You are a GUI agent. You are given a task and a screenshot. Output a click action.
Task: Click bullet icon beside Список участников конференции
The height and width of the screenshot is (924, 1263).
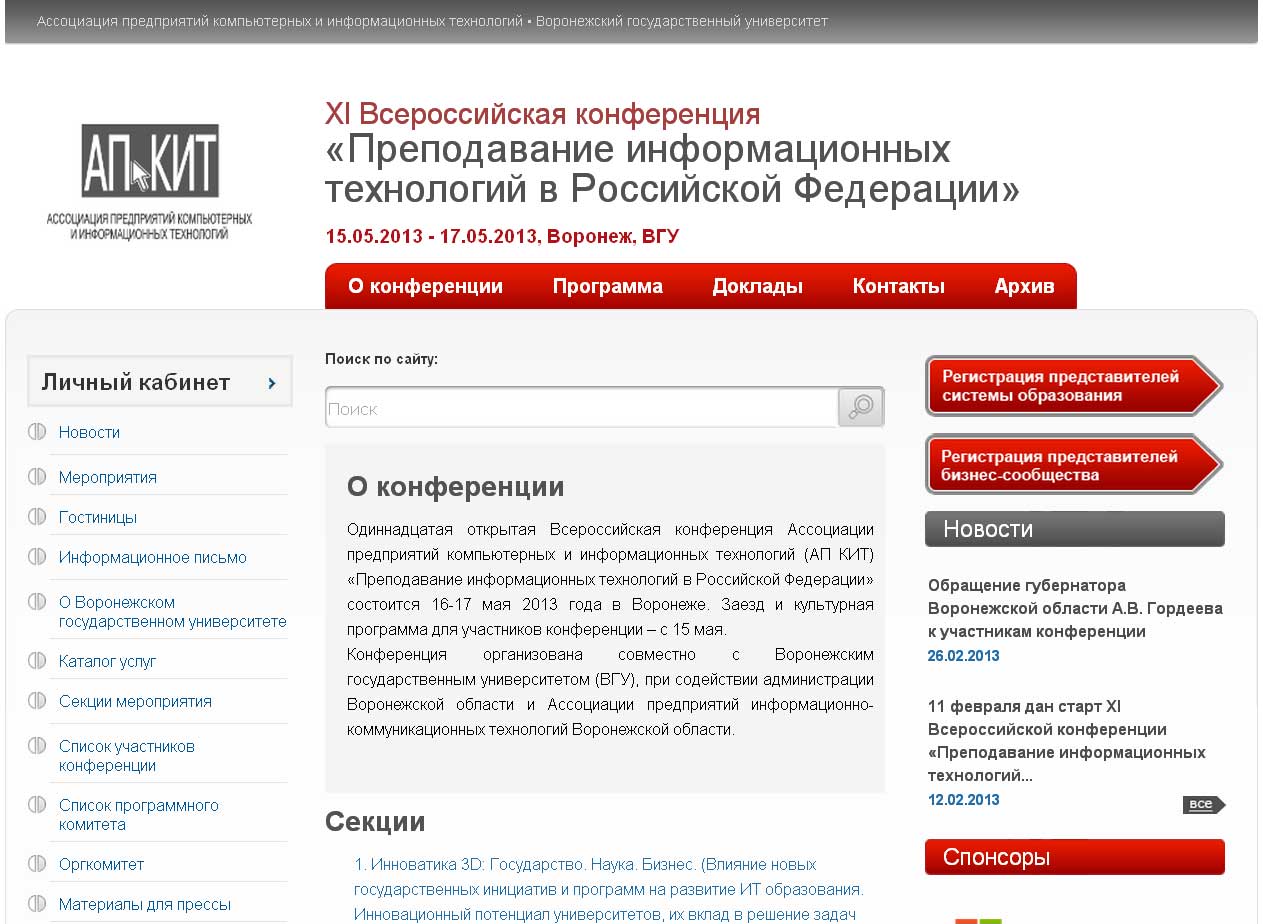(x=37, y=746)
